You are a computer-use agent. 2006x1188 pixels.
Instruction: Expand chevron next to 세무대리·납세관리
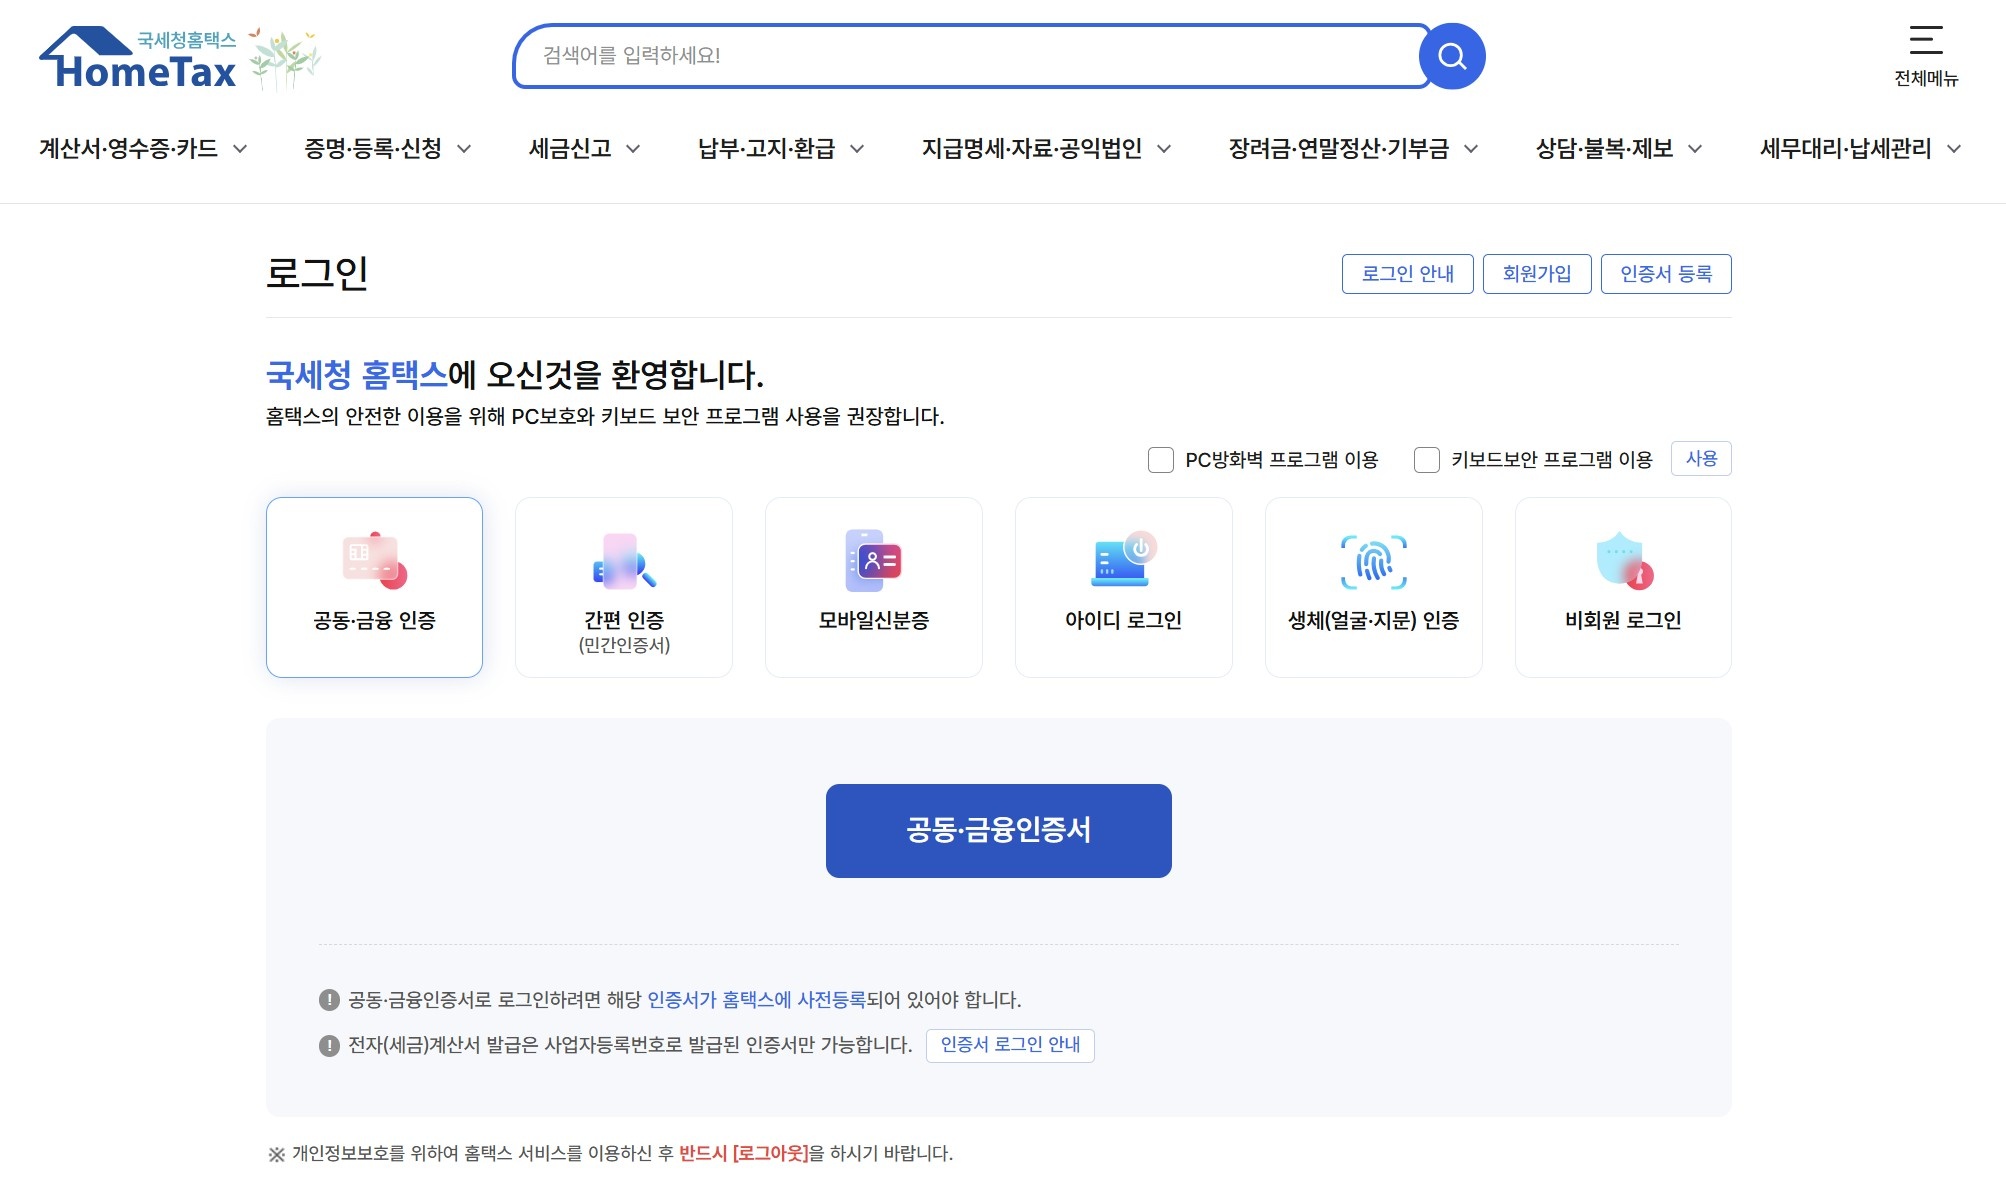tap(1954, 149)
